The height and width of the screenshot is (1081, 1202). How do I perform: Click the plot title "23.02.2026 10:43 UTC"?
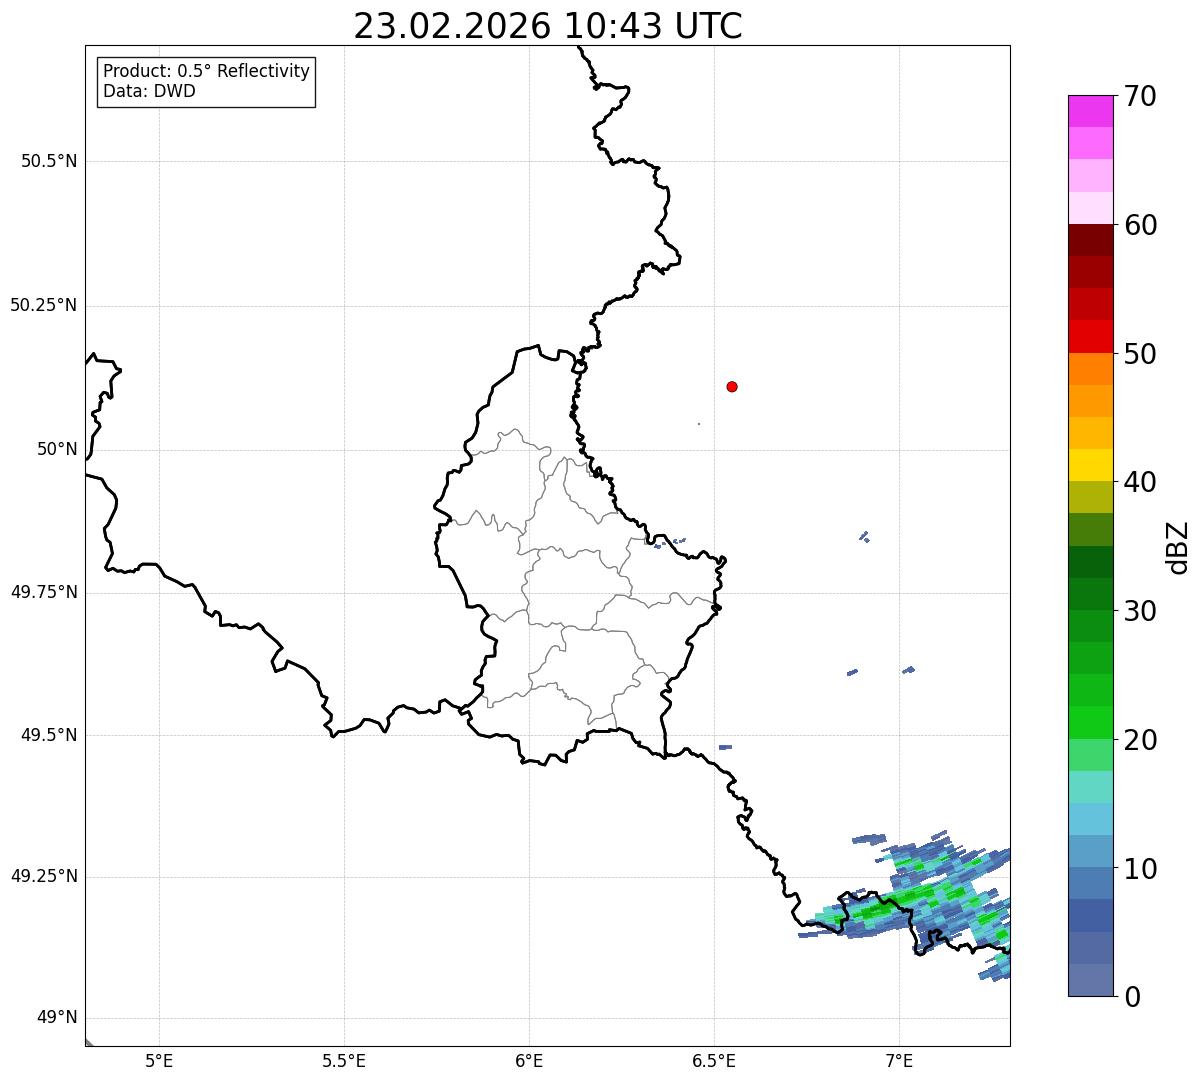[x=548, y=26]
